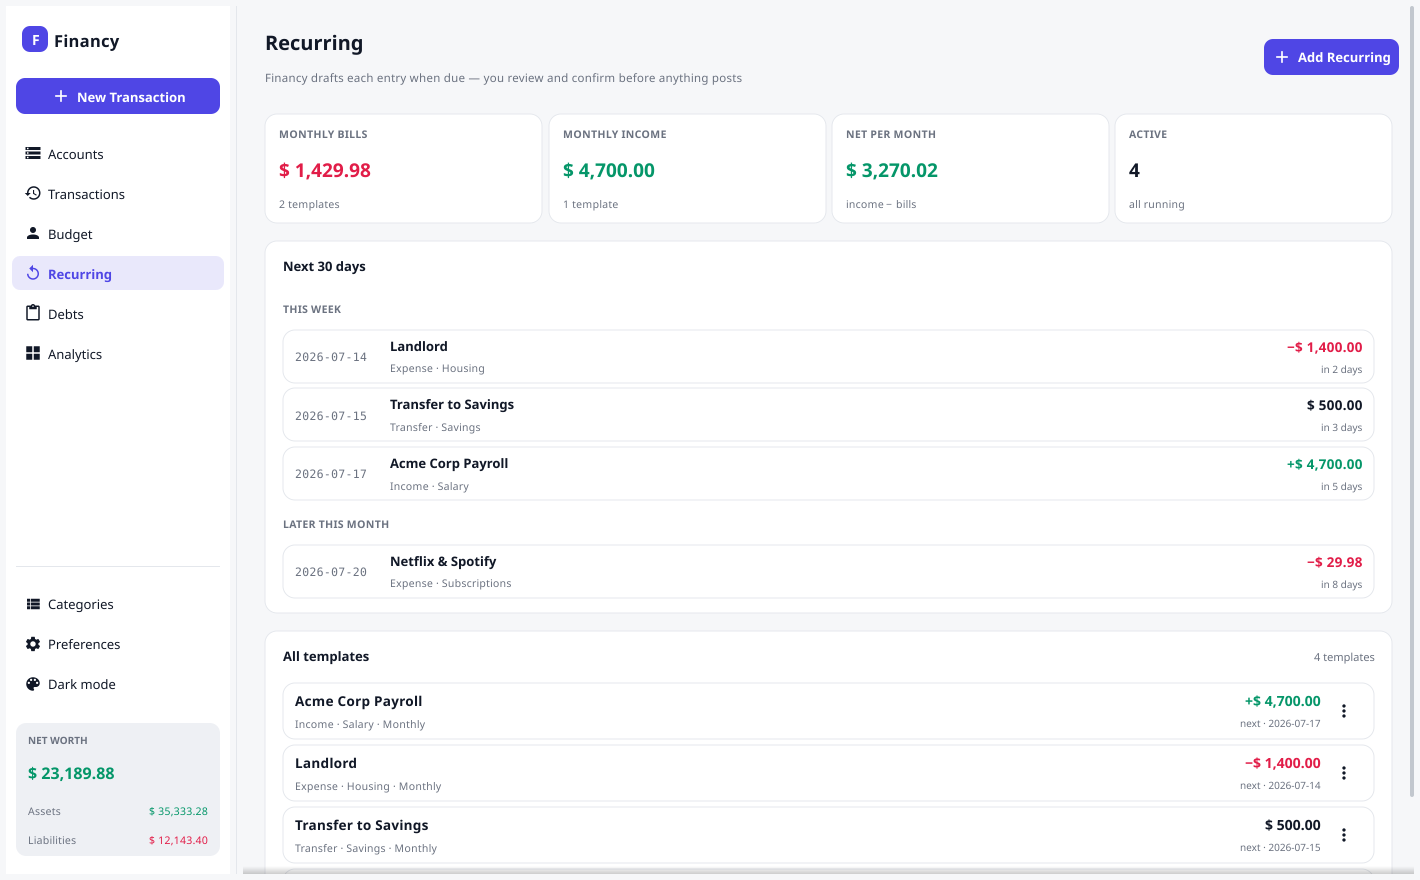The height and width of the screenshot is (880, 1420).
Task: Open the Netflix & Spotify upcoming entry
Action: coord(828,572)
